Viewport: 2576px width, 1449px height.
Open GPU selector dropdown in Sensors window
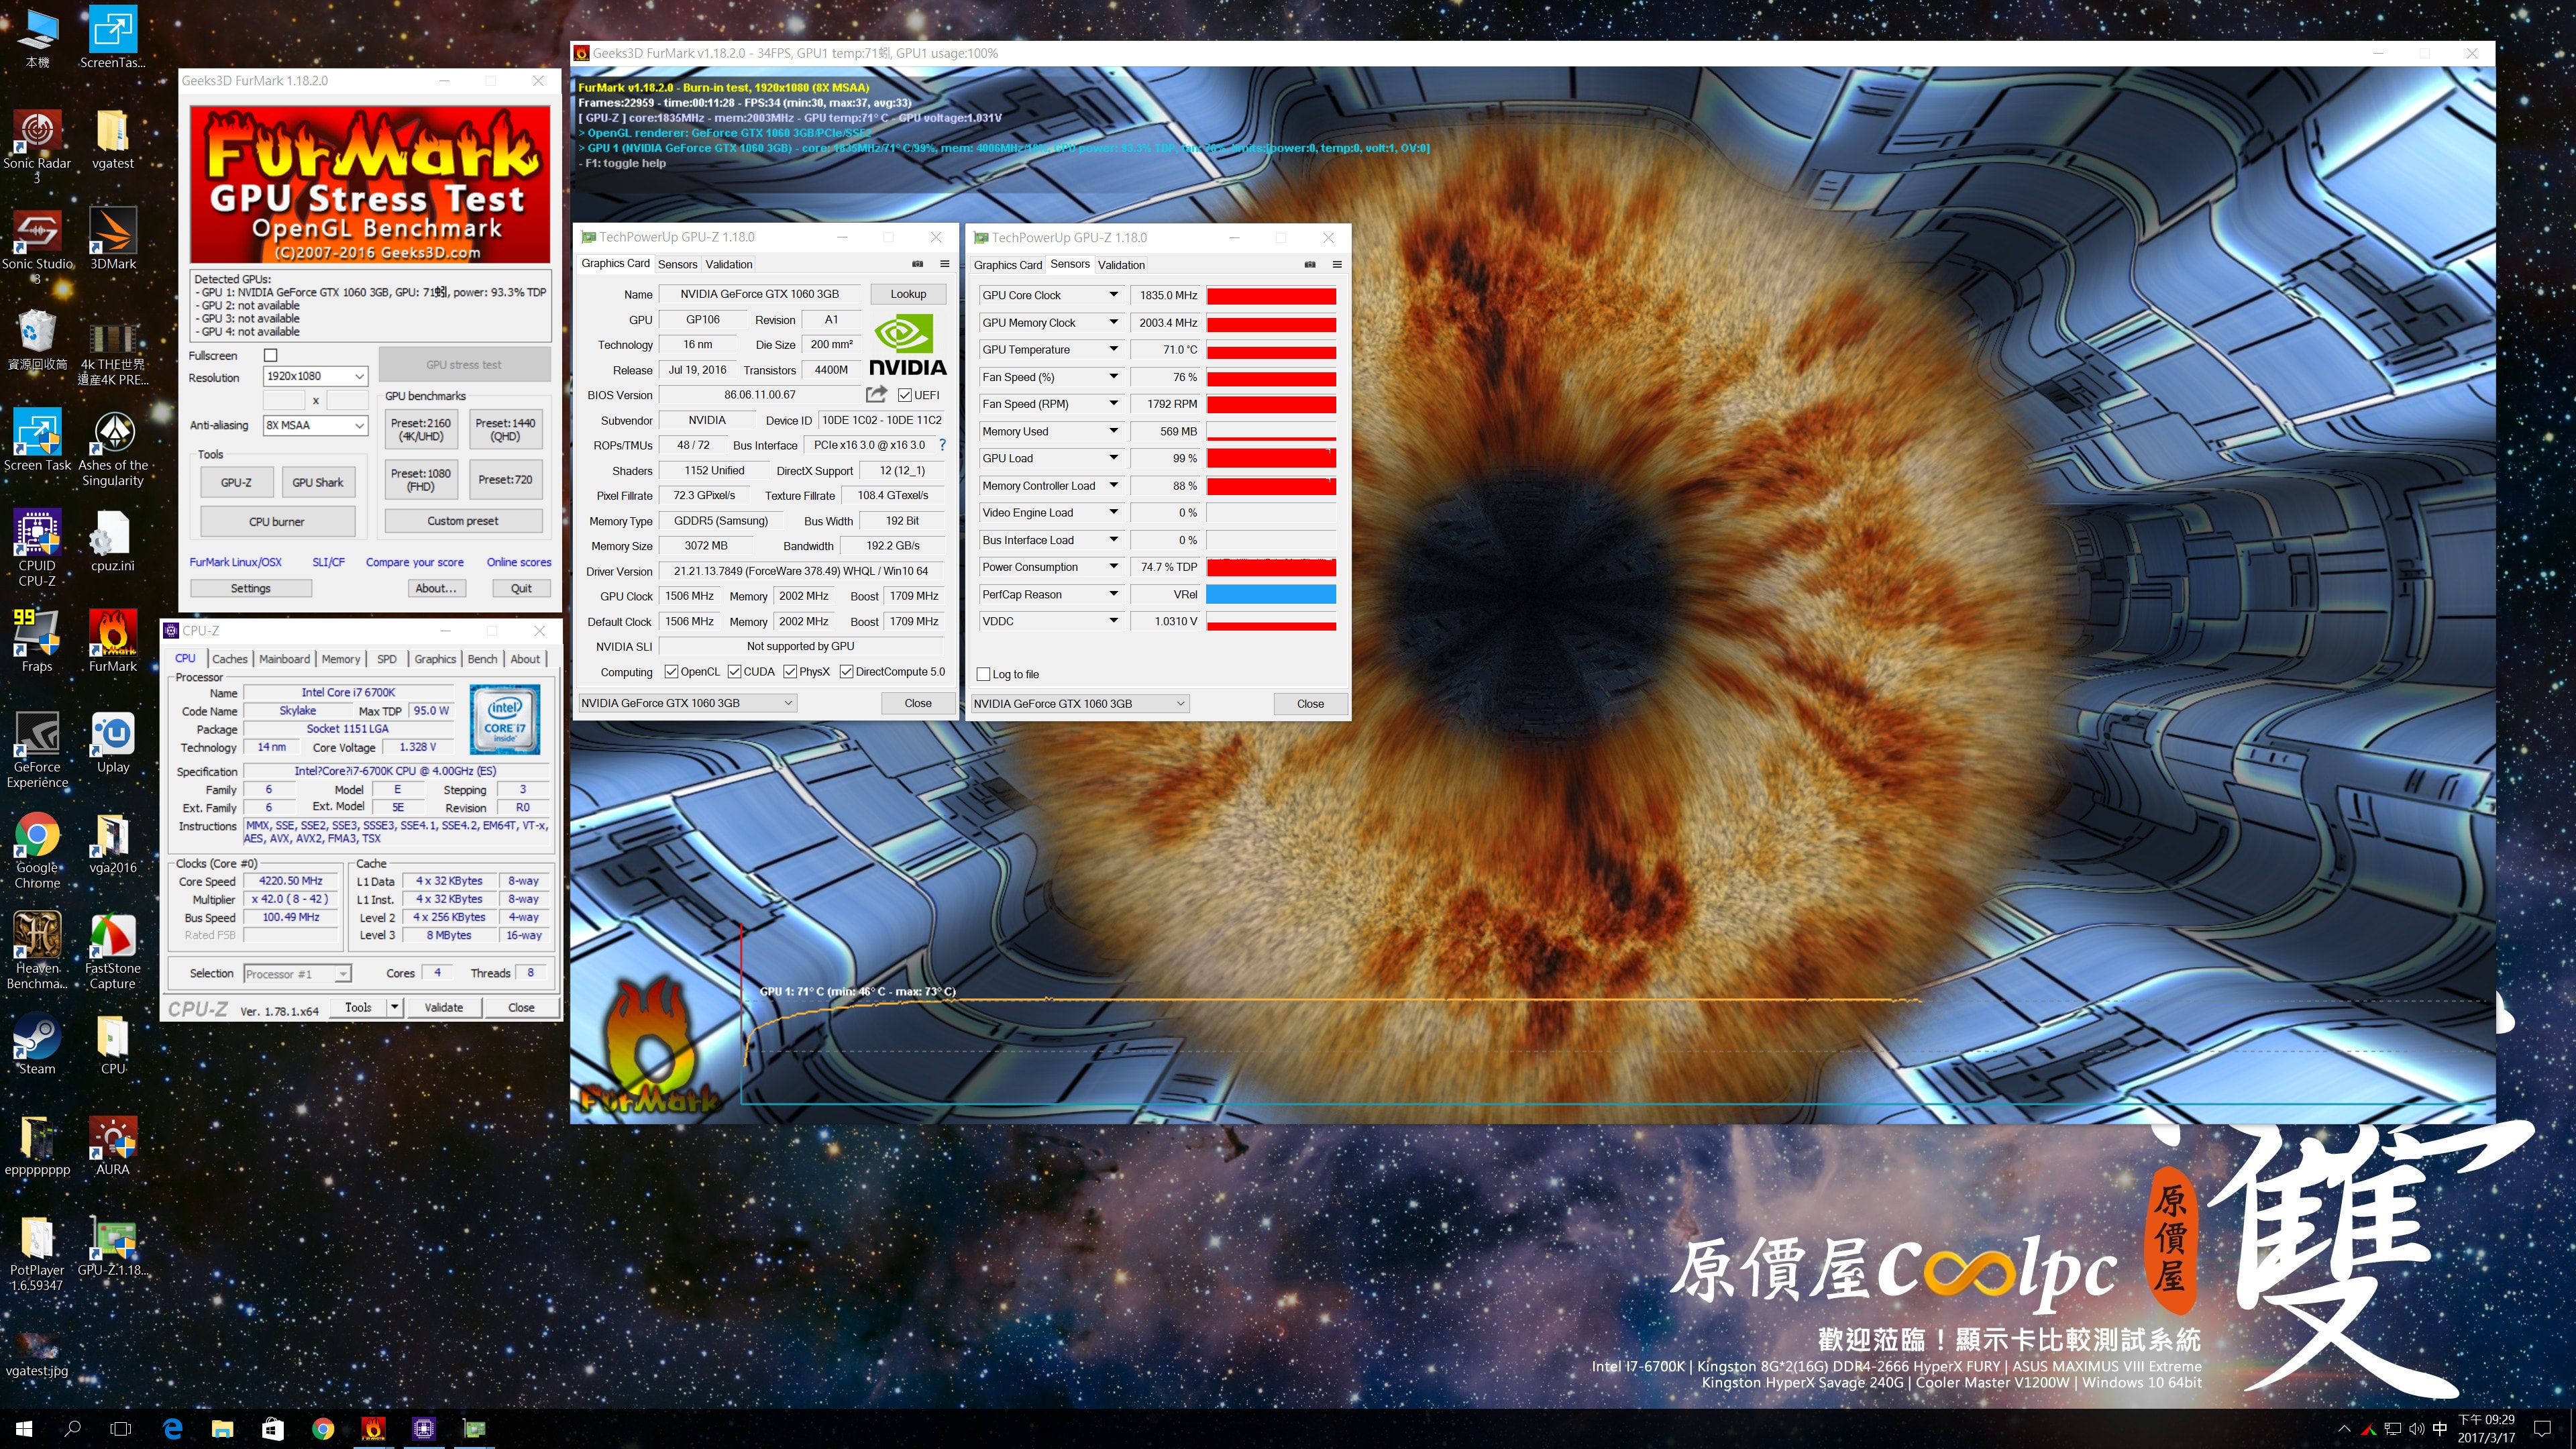(x=1080, y=704)
